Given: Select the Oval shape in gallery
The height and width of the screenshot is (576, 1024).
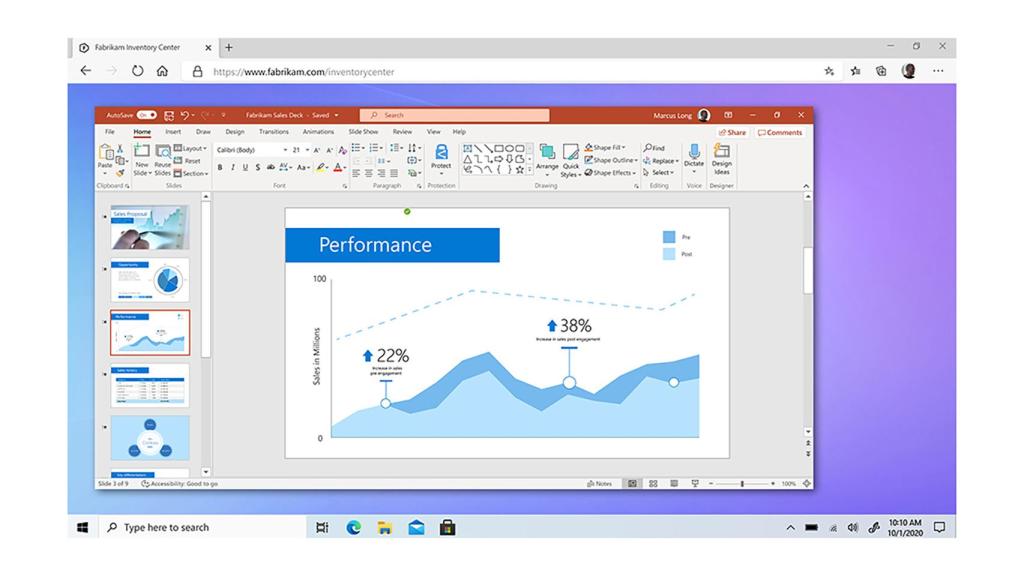Looking at the screenshot, I should [x=509, y=149].
